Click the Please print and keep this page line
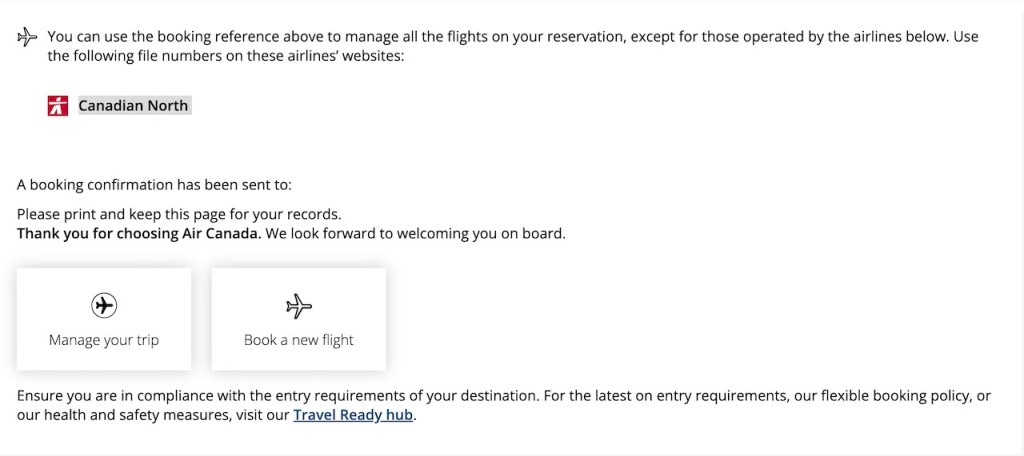This screenshot has width=1024, height=456. coord(179,214)
